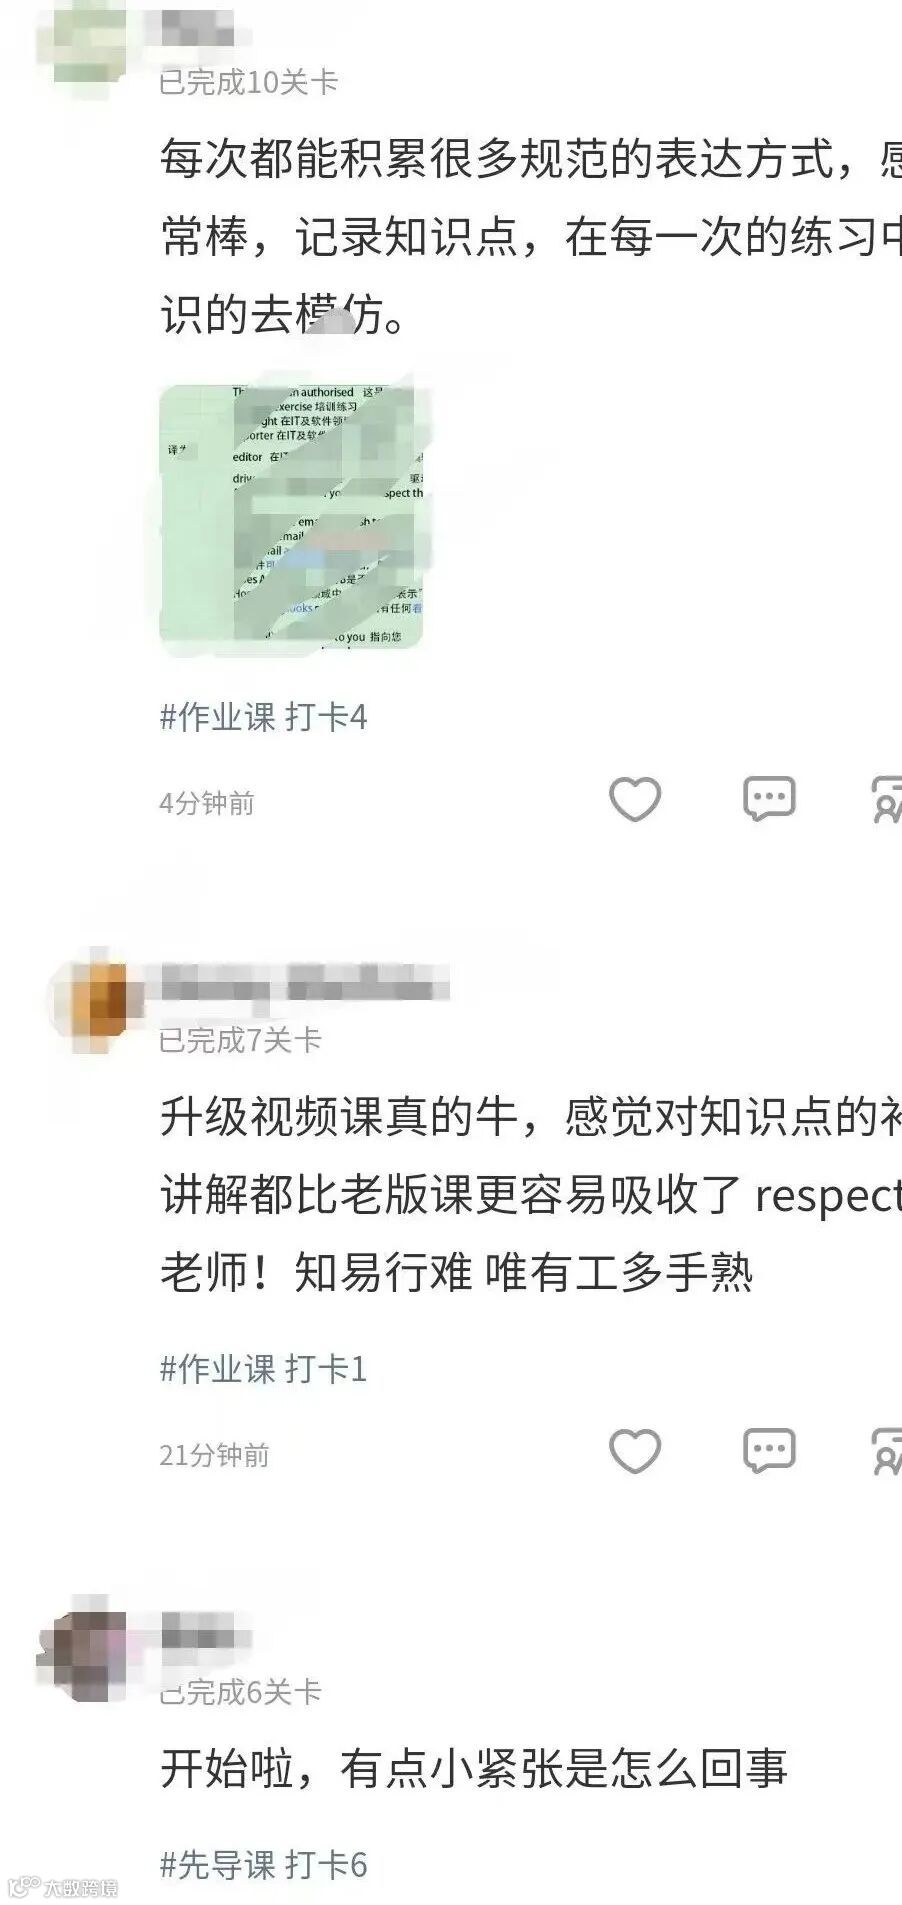
Task: Share the 4分钟前 post
Action: tap(888, 800)
